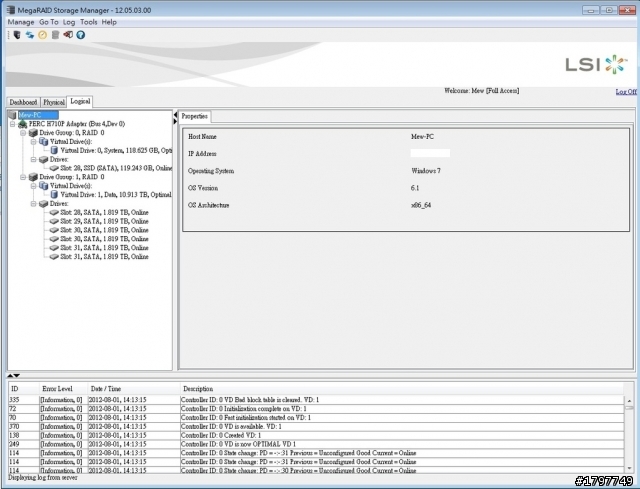Viewport: 640px width, 489px height.
Task: Switch to the Dashboard tab
Action: click(x=24, y=102)
